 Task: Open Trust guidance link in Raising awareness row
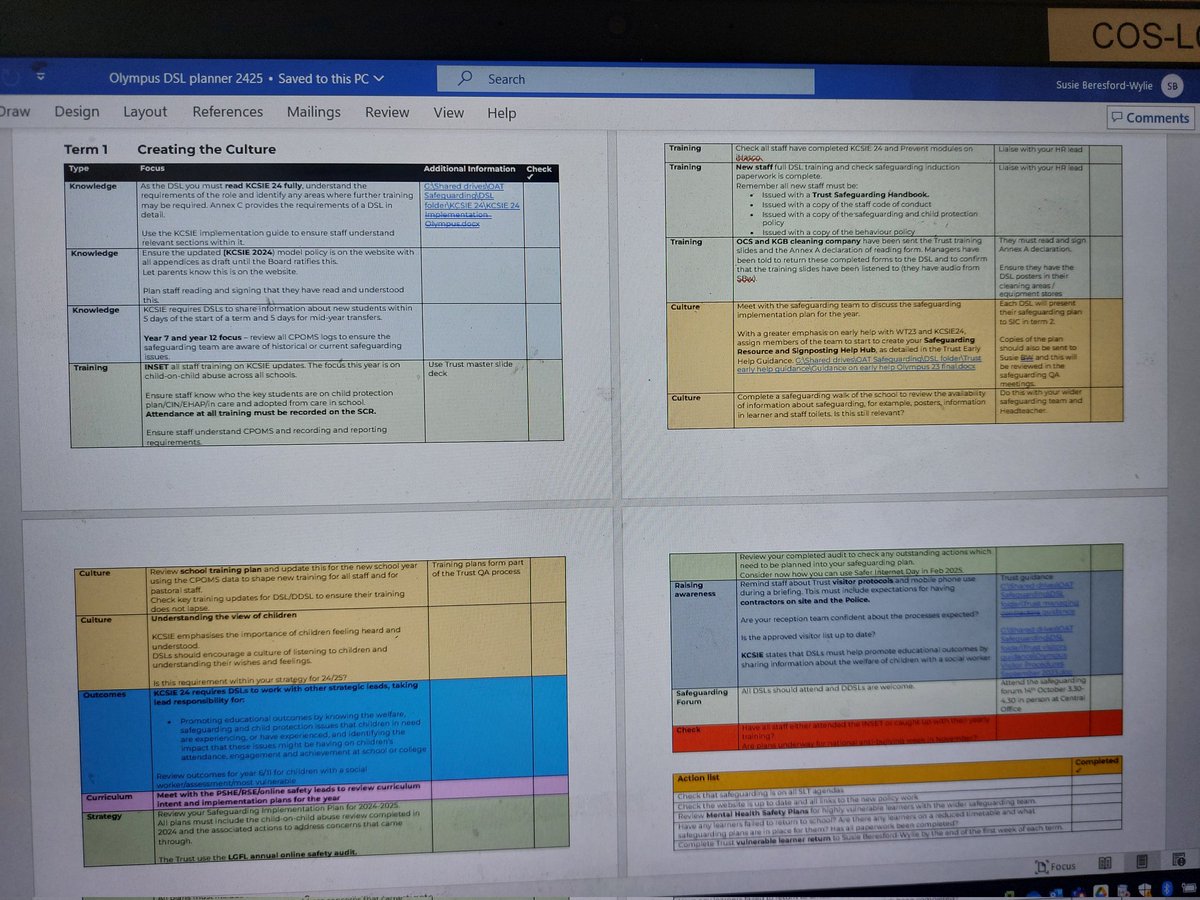click(1042, 601)
